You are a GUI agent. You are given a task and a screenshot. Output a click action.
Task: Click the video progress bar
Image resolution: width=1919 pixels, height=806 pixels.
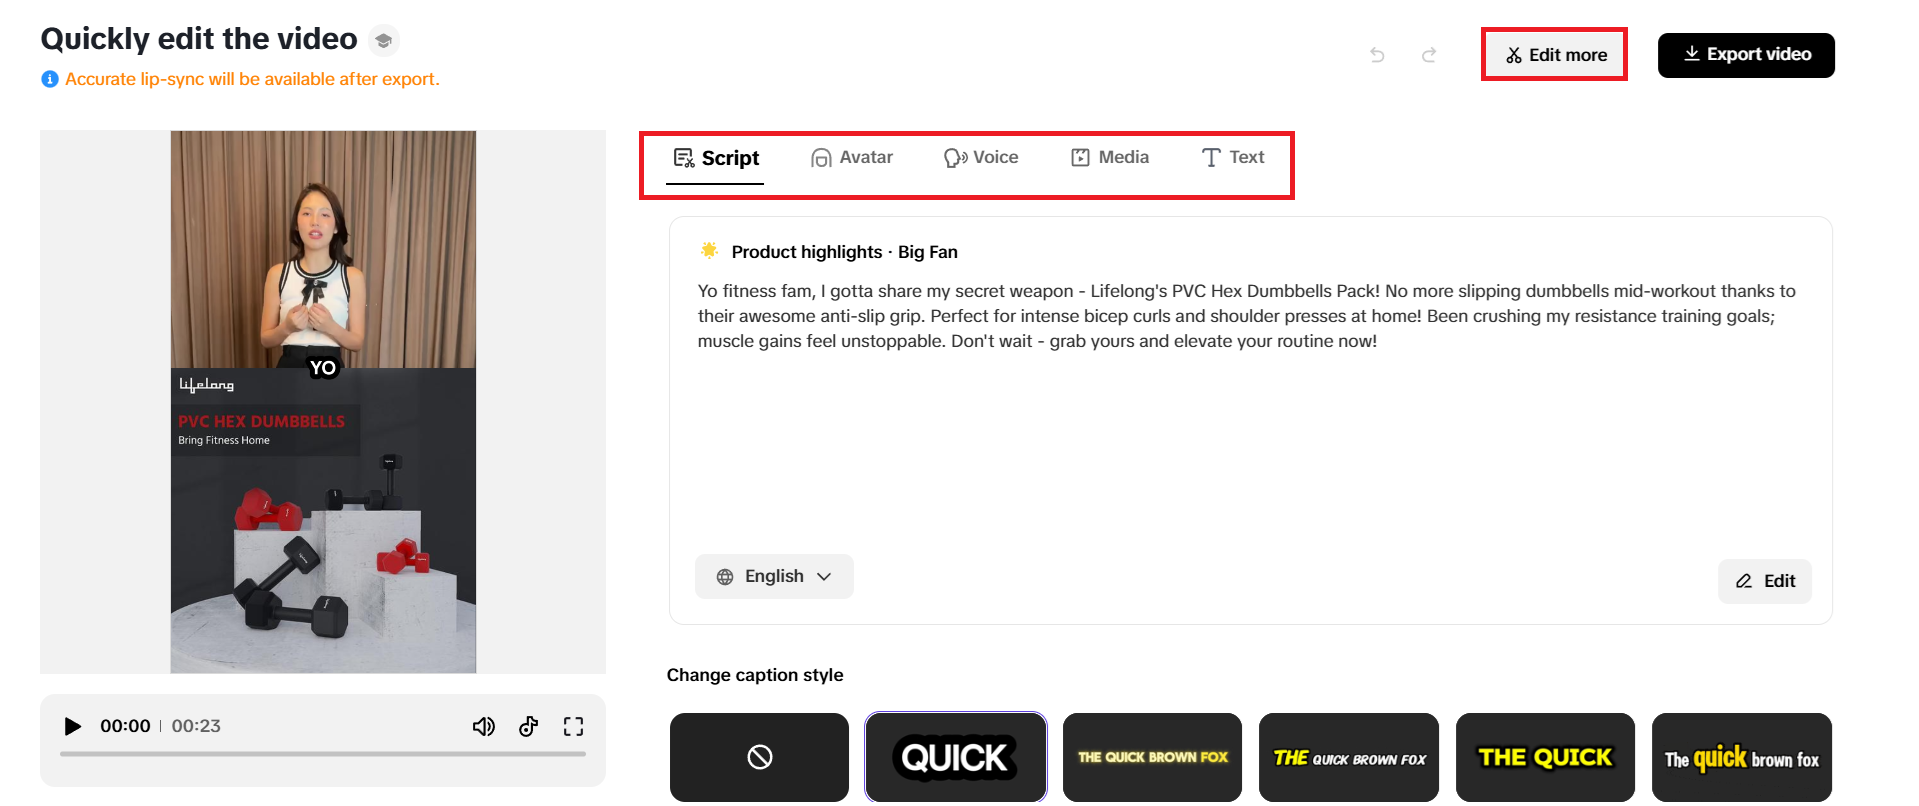click(322, 754)
